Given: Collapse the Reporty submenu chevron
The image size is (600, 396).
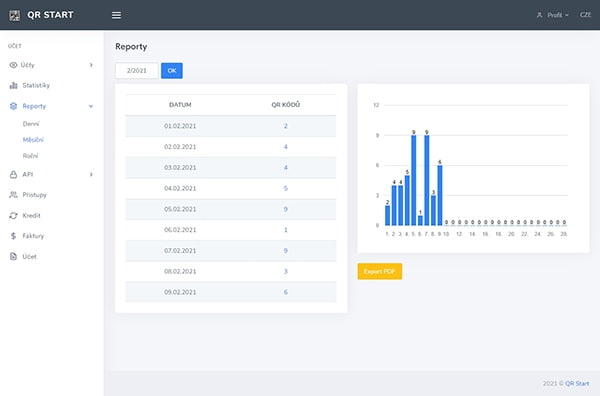Looking at the screenshot, I should click(x=91, y=106).
